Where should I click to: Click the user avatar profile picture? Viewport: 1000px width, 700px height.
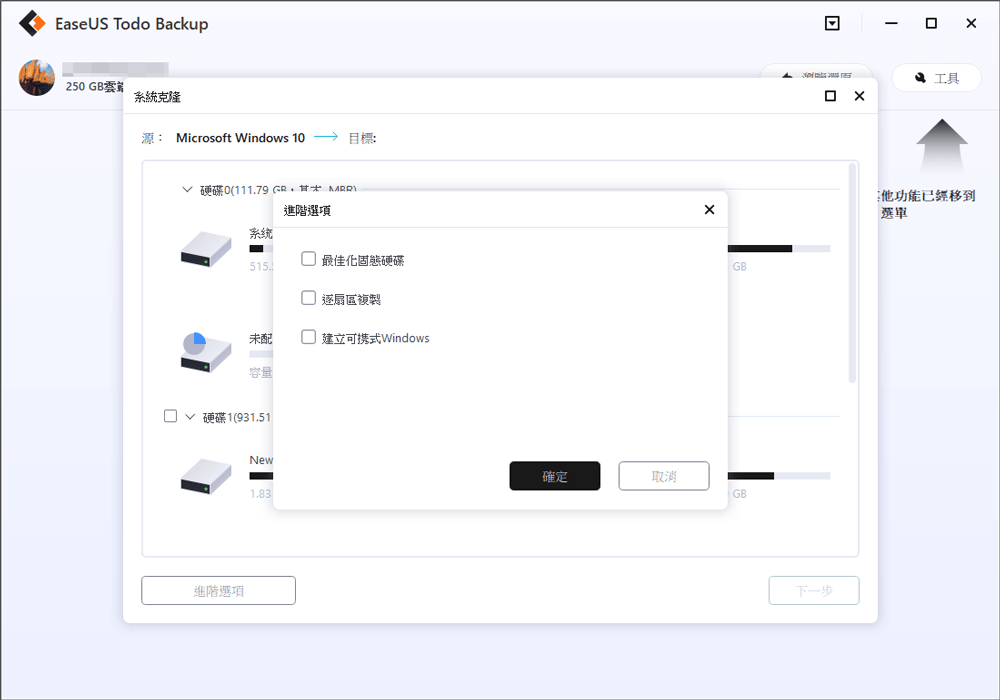pyautogui.click(x=36, y=77)
